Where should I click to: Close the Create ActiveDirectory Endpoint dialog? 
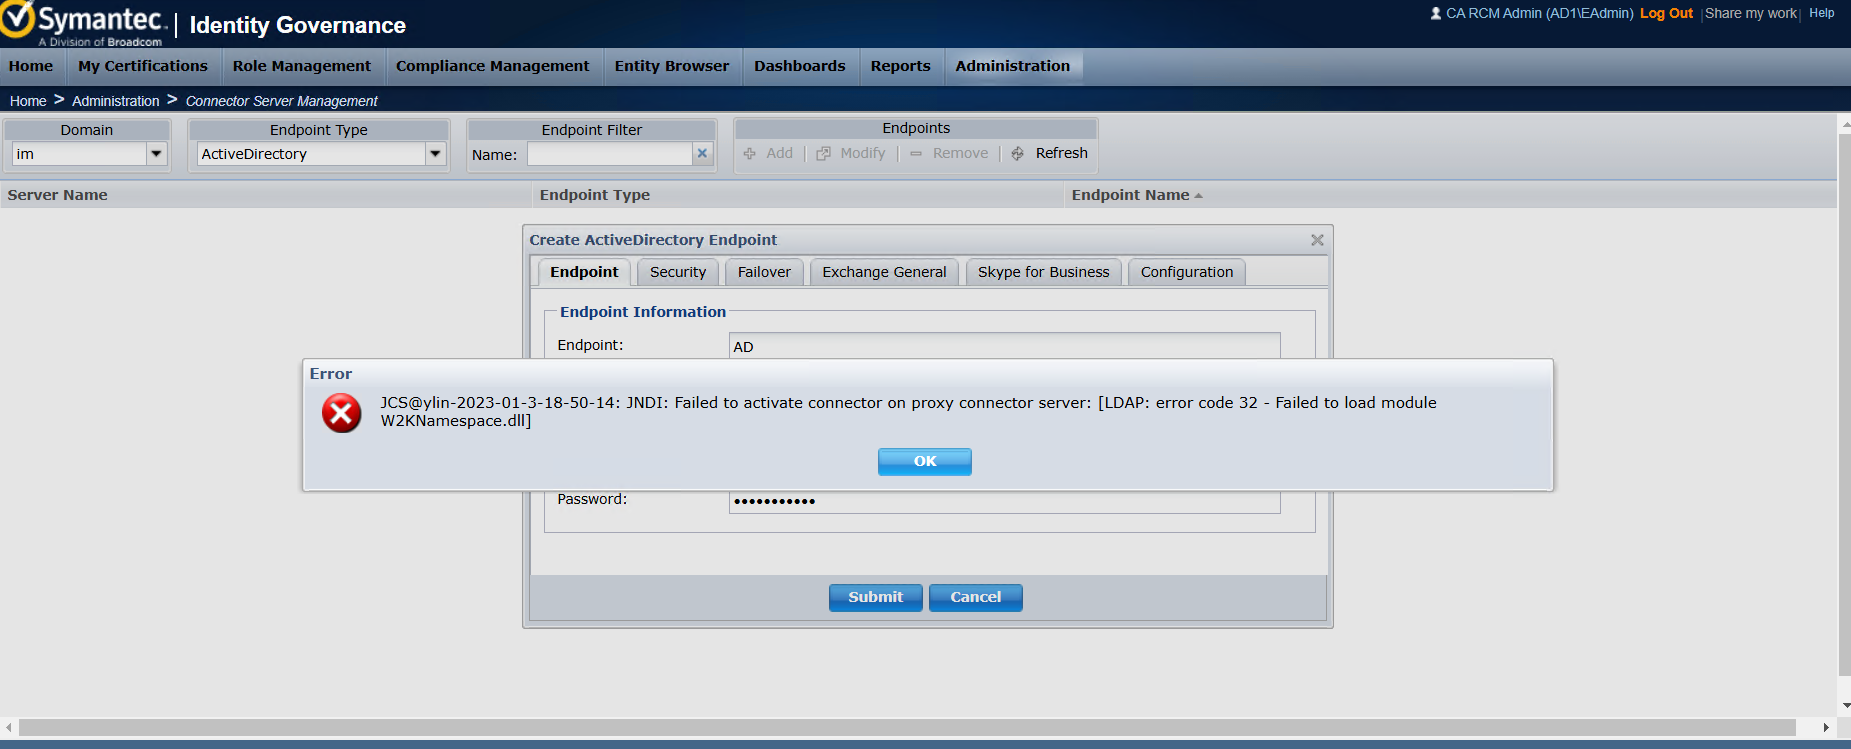click(1317, 240)
